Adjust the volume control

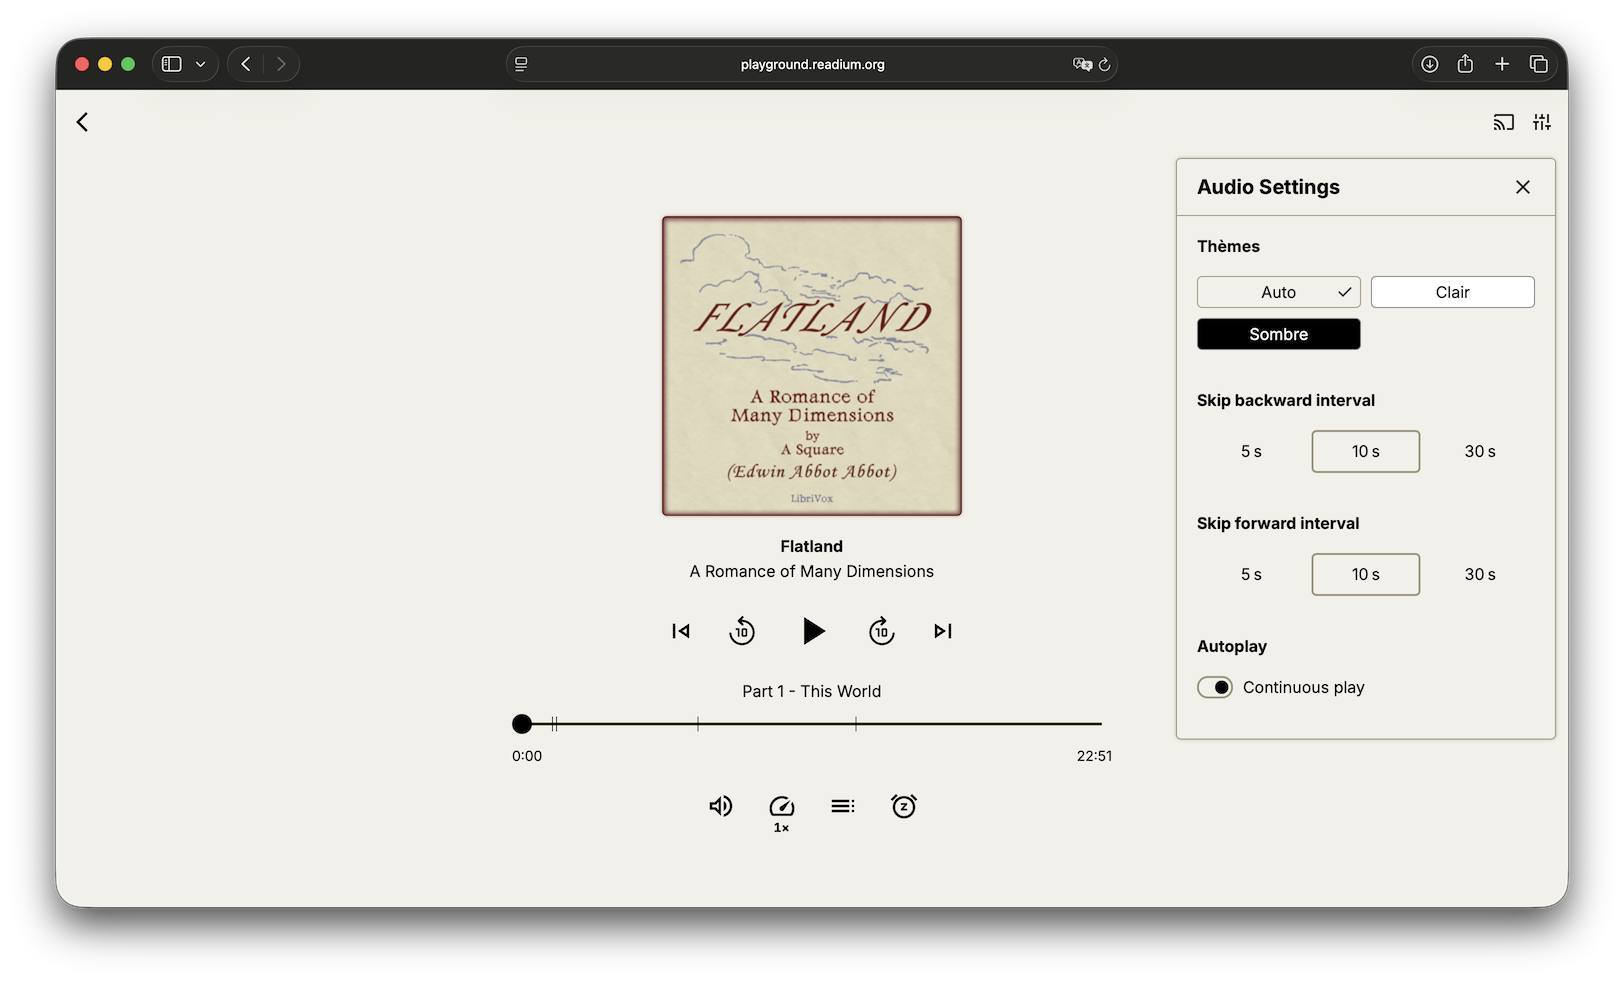[x=720, y=806]
